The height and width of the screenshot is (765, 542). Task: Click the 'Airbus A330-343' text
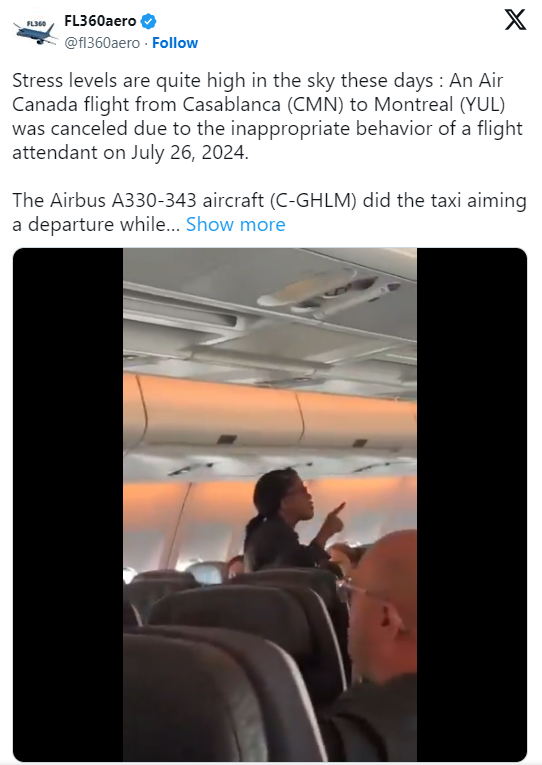123,201
